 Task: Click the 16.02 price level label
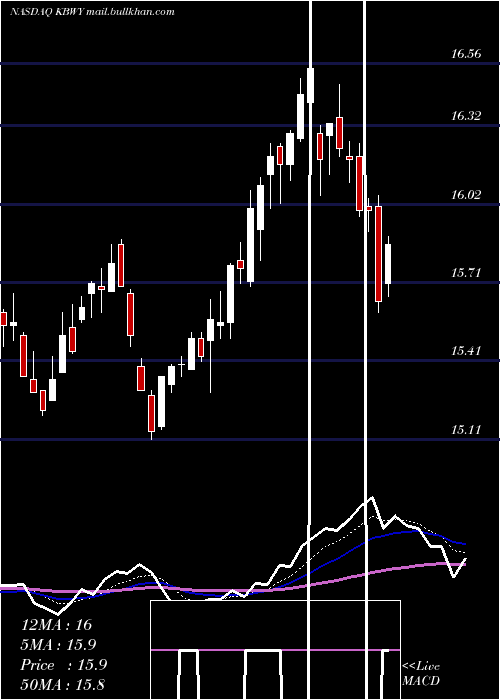pyautogui.click(x=466, y=195)
